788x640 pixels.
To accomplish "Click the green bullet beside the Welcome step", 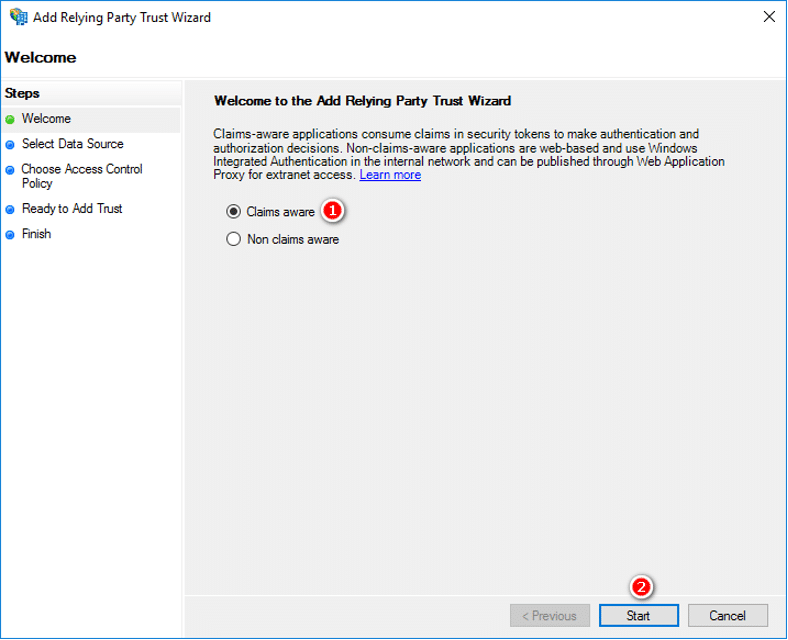I will (x=10, y=120).
